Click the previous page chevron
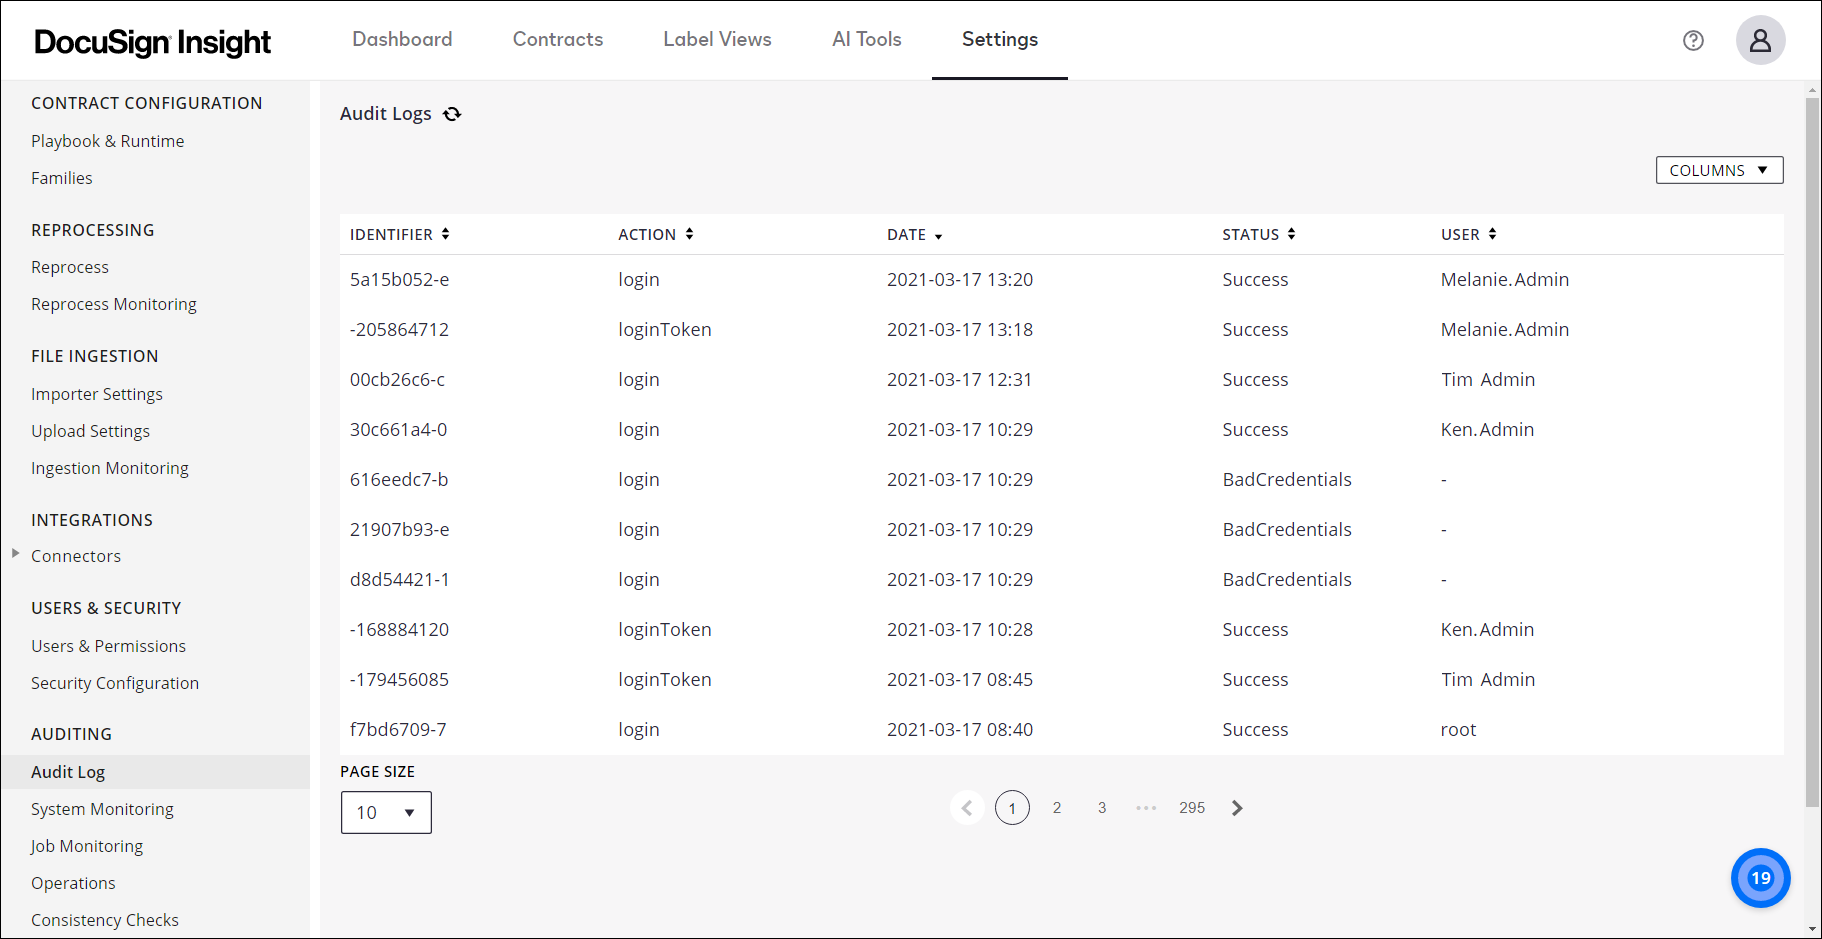Screen dimensions: 1822x939 pyautogui.click(x=967, y=807)
